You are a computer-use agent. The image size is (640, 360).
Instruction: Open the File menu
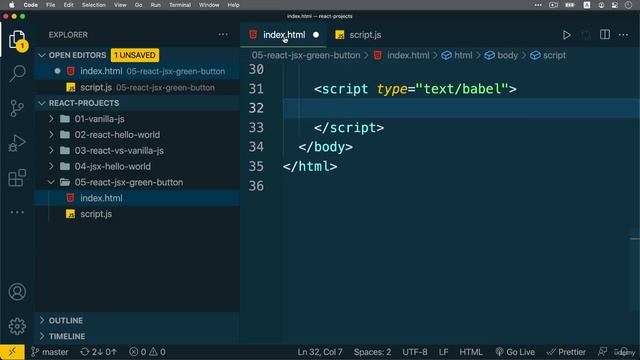[x=51, y=5]
